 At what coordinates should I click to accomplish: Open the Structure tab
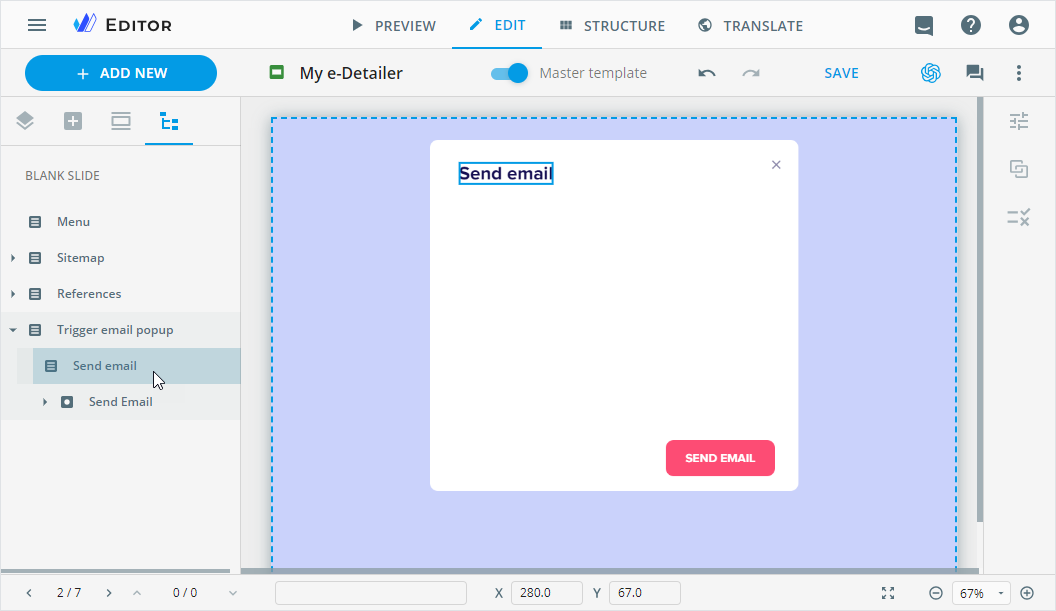[612, 25]
